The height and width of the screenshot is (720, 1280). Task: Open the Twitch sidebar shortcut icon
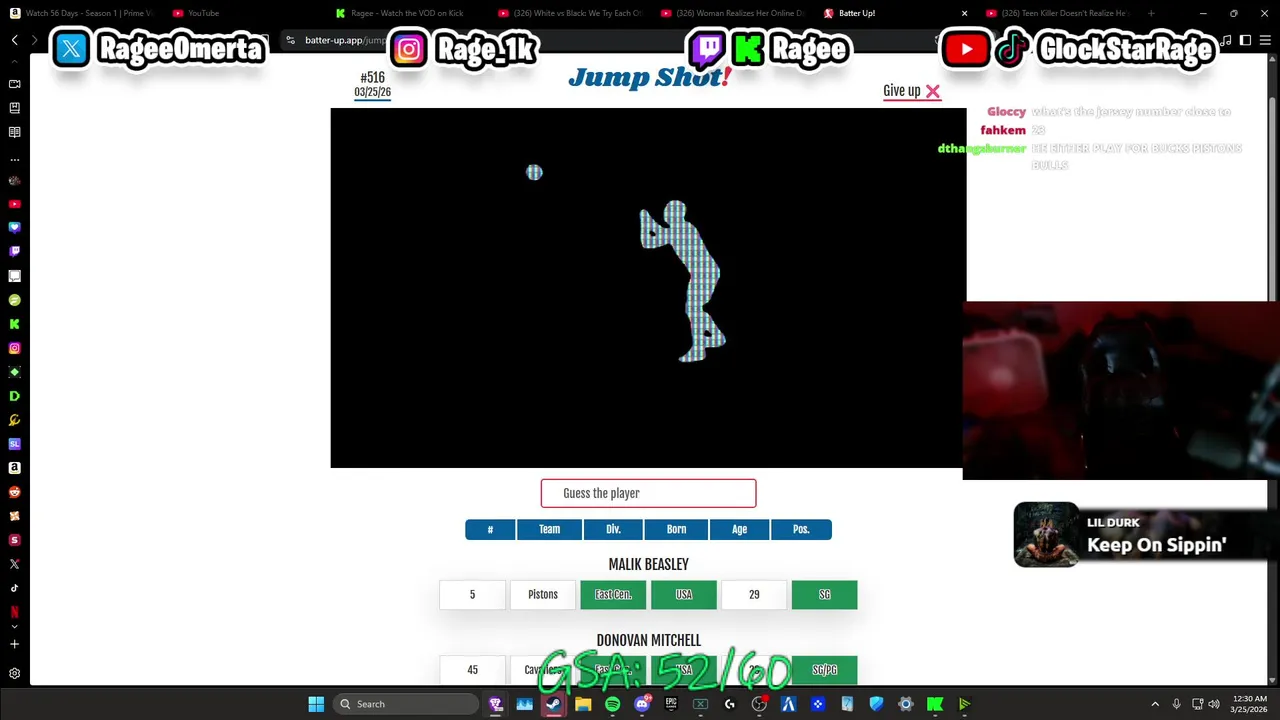click(15, 252)
